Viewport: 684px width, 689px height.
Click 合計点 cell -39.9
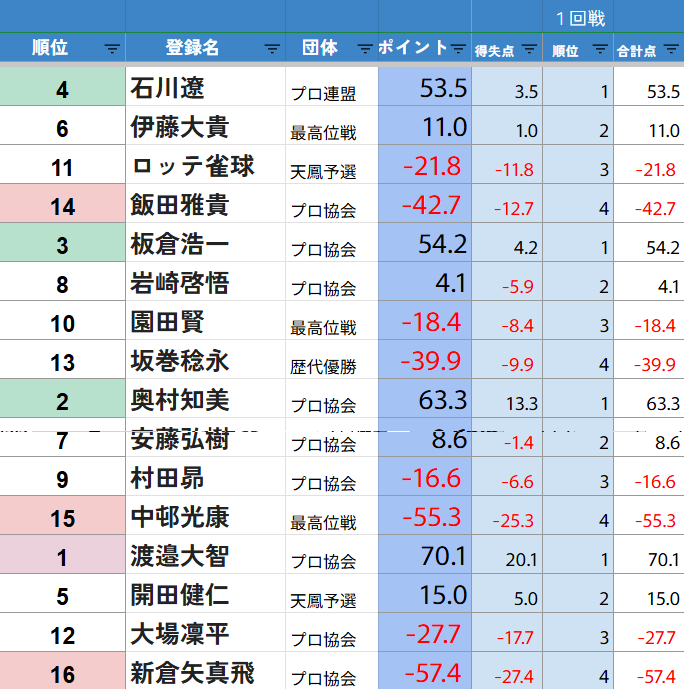pyautogui.click(x=649, y=359)
